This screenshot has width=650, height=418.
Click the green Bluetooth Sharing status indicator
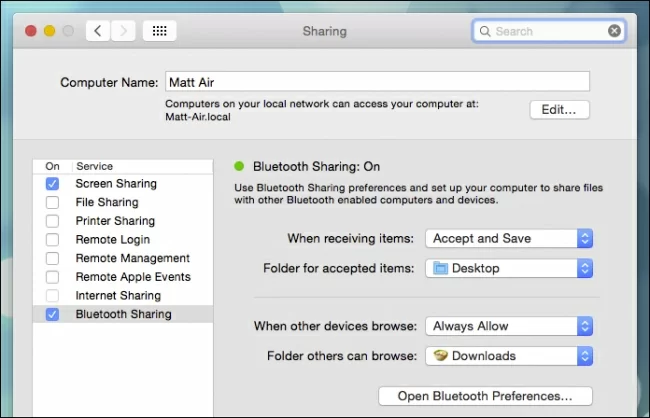click(239, 167)
